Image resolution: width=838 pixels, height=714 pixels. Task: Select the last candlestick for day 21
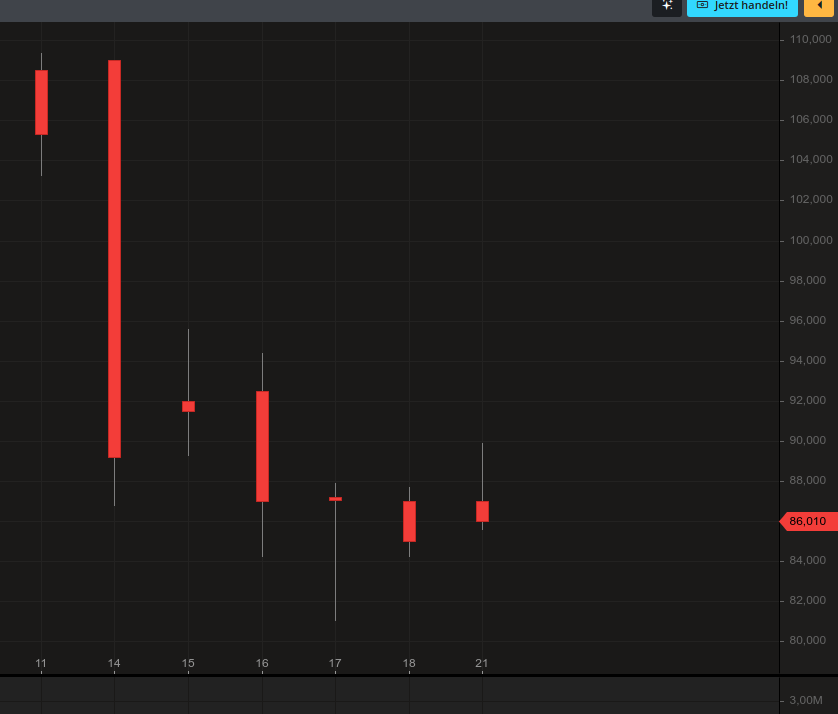tap(482, 511)
